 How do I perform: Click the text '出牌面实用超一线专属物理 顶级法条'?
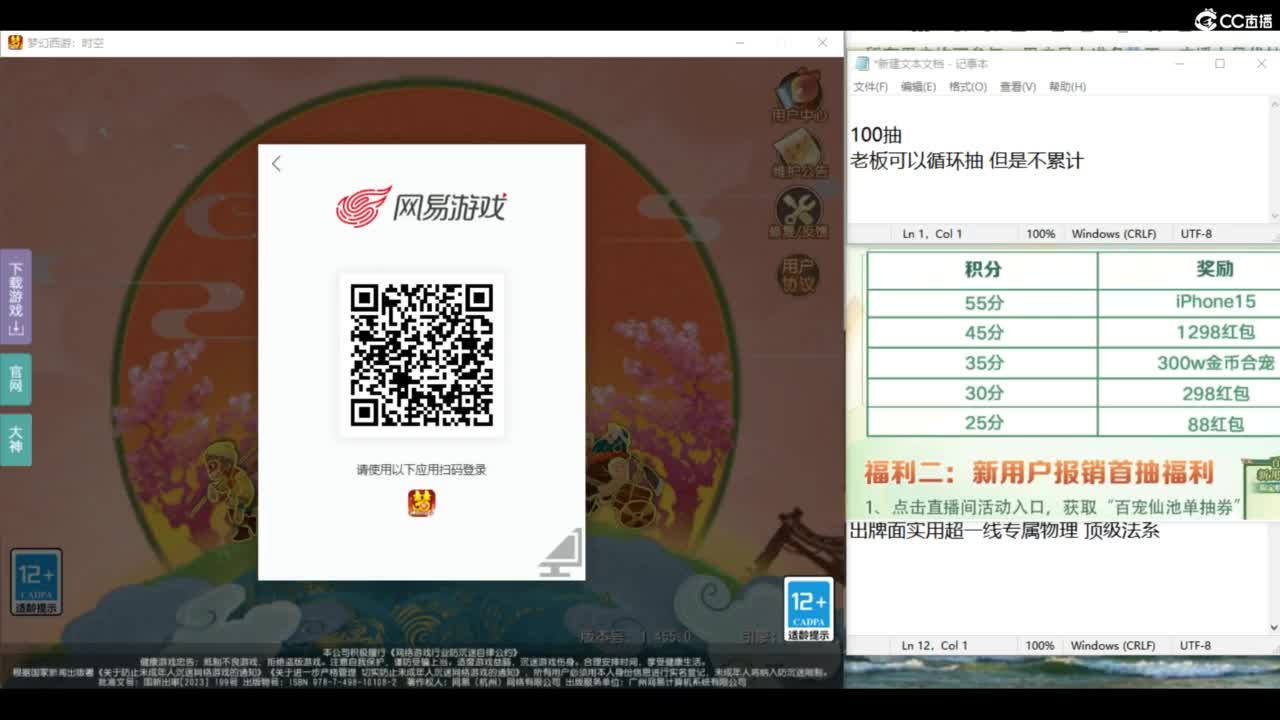point(1004,531)
